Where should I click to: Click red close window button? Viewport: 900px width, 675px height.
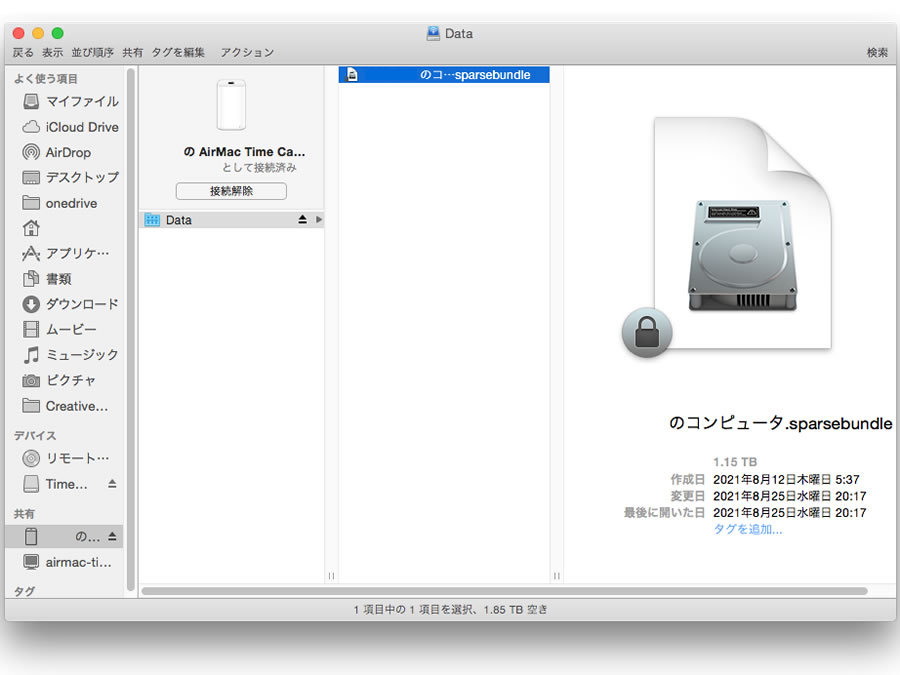(x=18, y=33)
